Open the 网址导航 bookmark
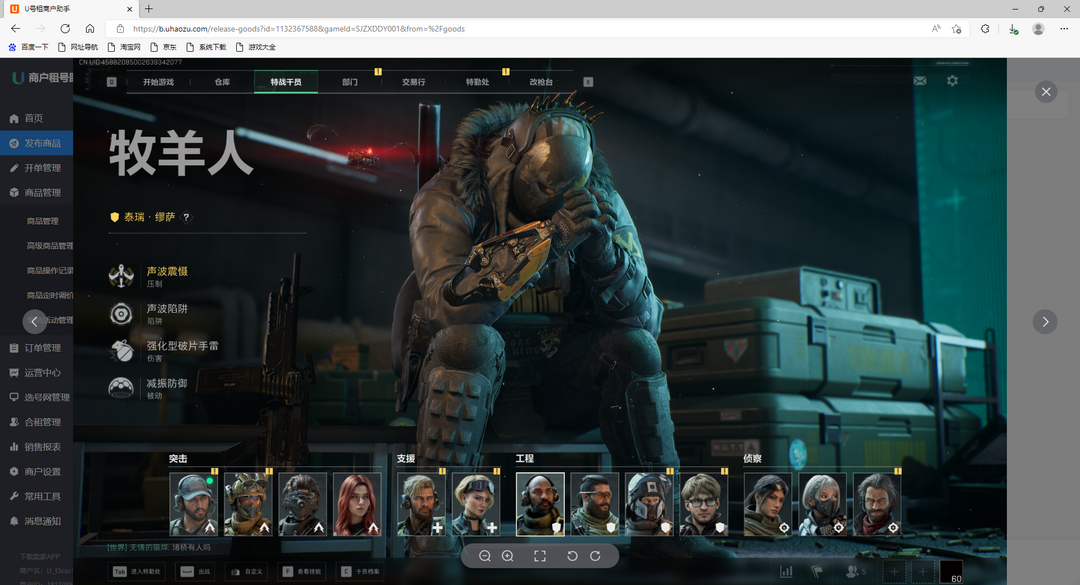1080x585 pixels. pyautogui.click(x=78, y=48)
